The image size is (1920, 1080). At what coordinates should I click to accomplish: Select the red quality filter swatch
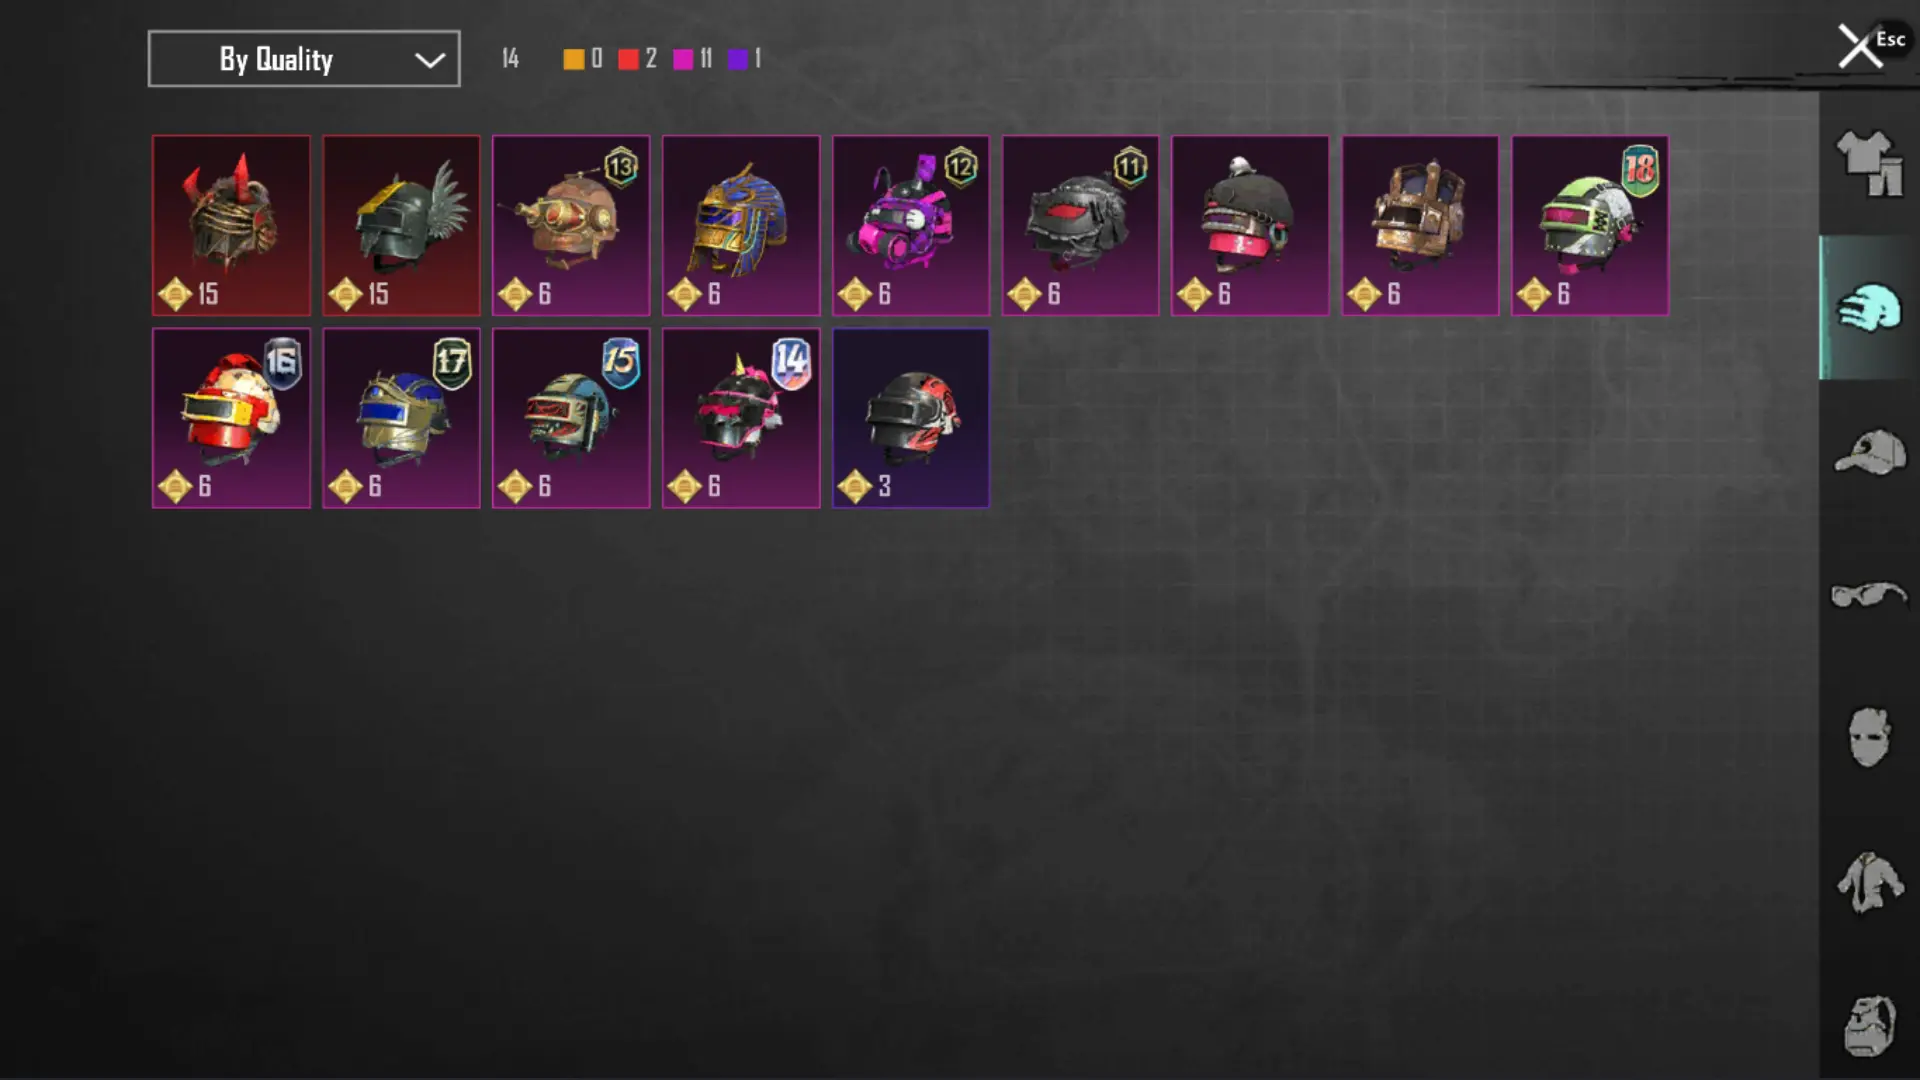click(628, 59)
